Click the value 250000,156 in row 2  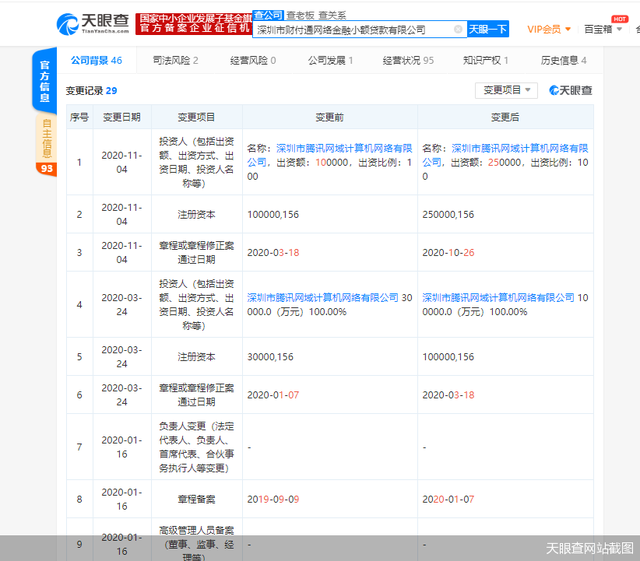click(448, 214)
